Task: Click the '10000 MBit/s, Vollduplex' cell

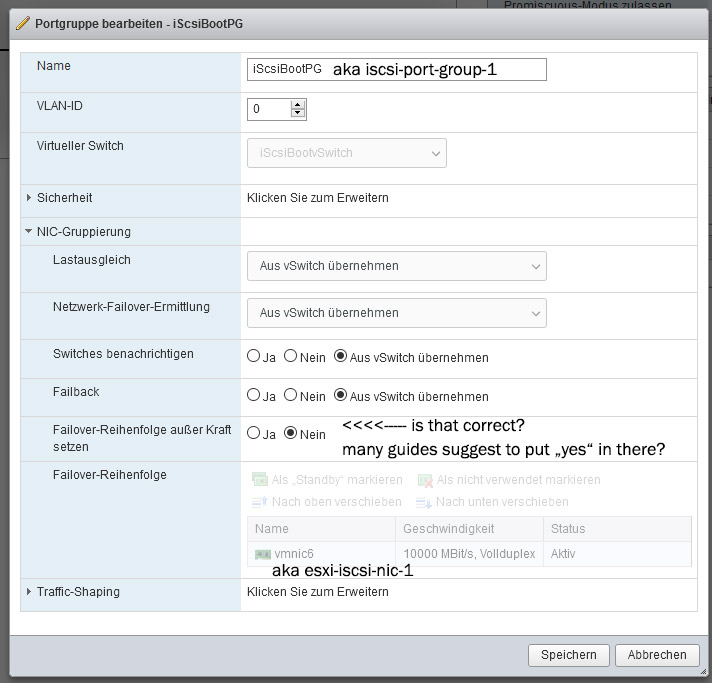Action: coord(469,554)
